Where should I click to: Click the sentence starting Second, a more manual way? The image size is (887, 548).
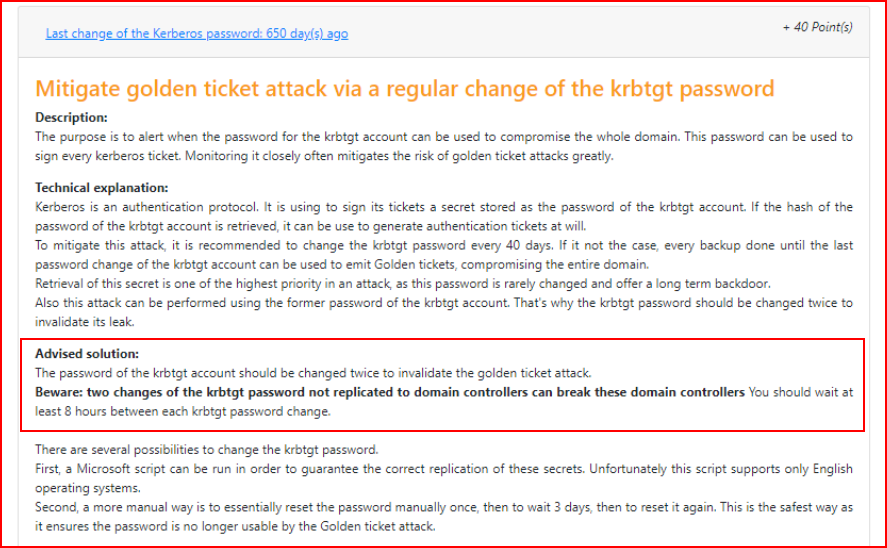pyautogui.click(x=444, y=517)
